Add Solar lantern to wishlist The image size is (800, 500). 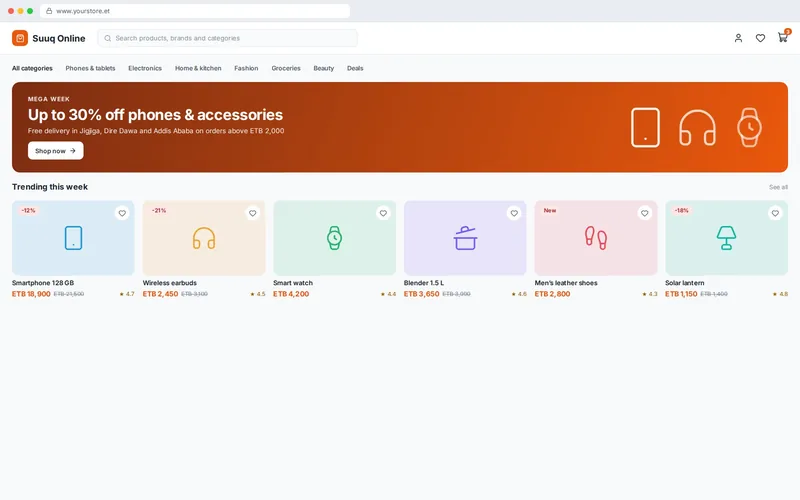point(775,213)
